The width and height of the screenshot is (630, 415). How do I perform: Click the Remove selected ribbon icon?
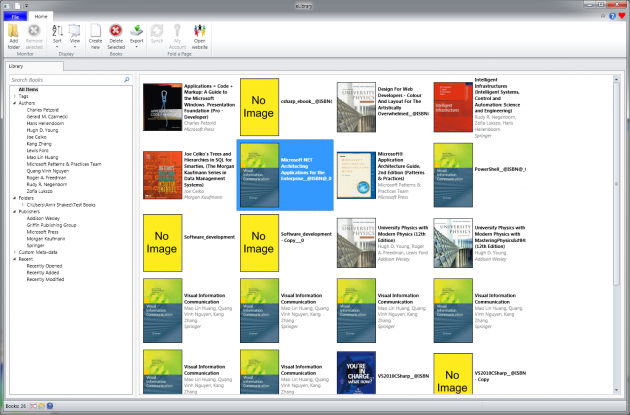pos(34,36)
